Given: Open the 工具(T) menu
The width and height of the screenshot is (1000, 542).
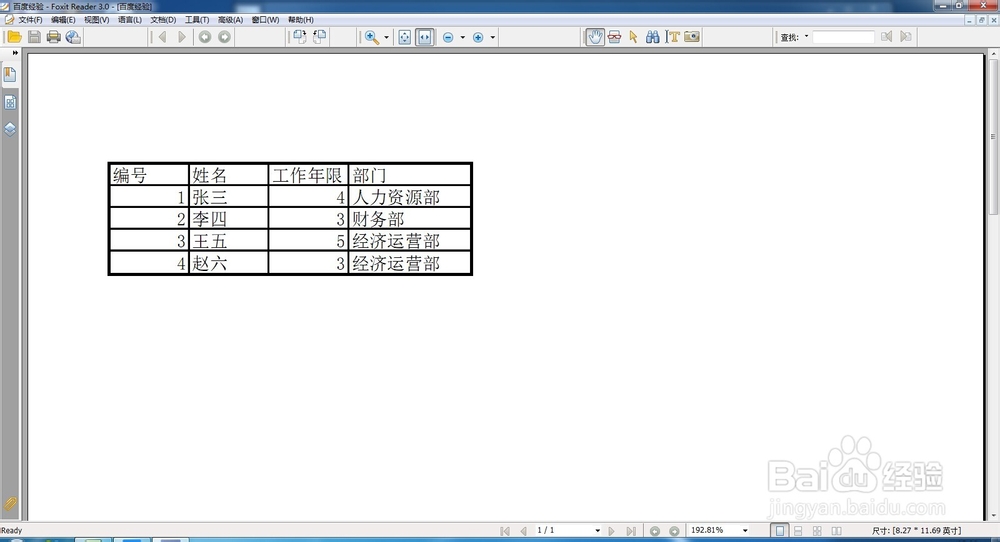Looking at the screenshot, I should 196,20.
